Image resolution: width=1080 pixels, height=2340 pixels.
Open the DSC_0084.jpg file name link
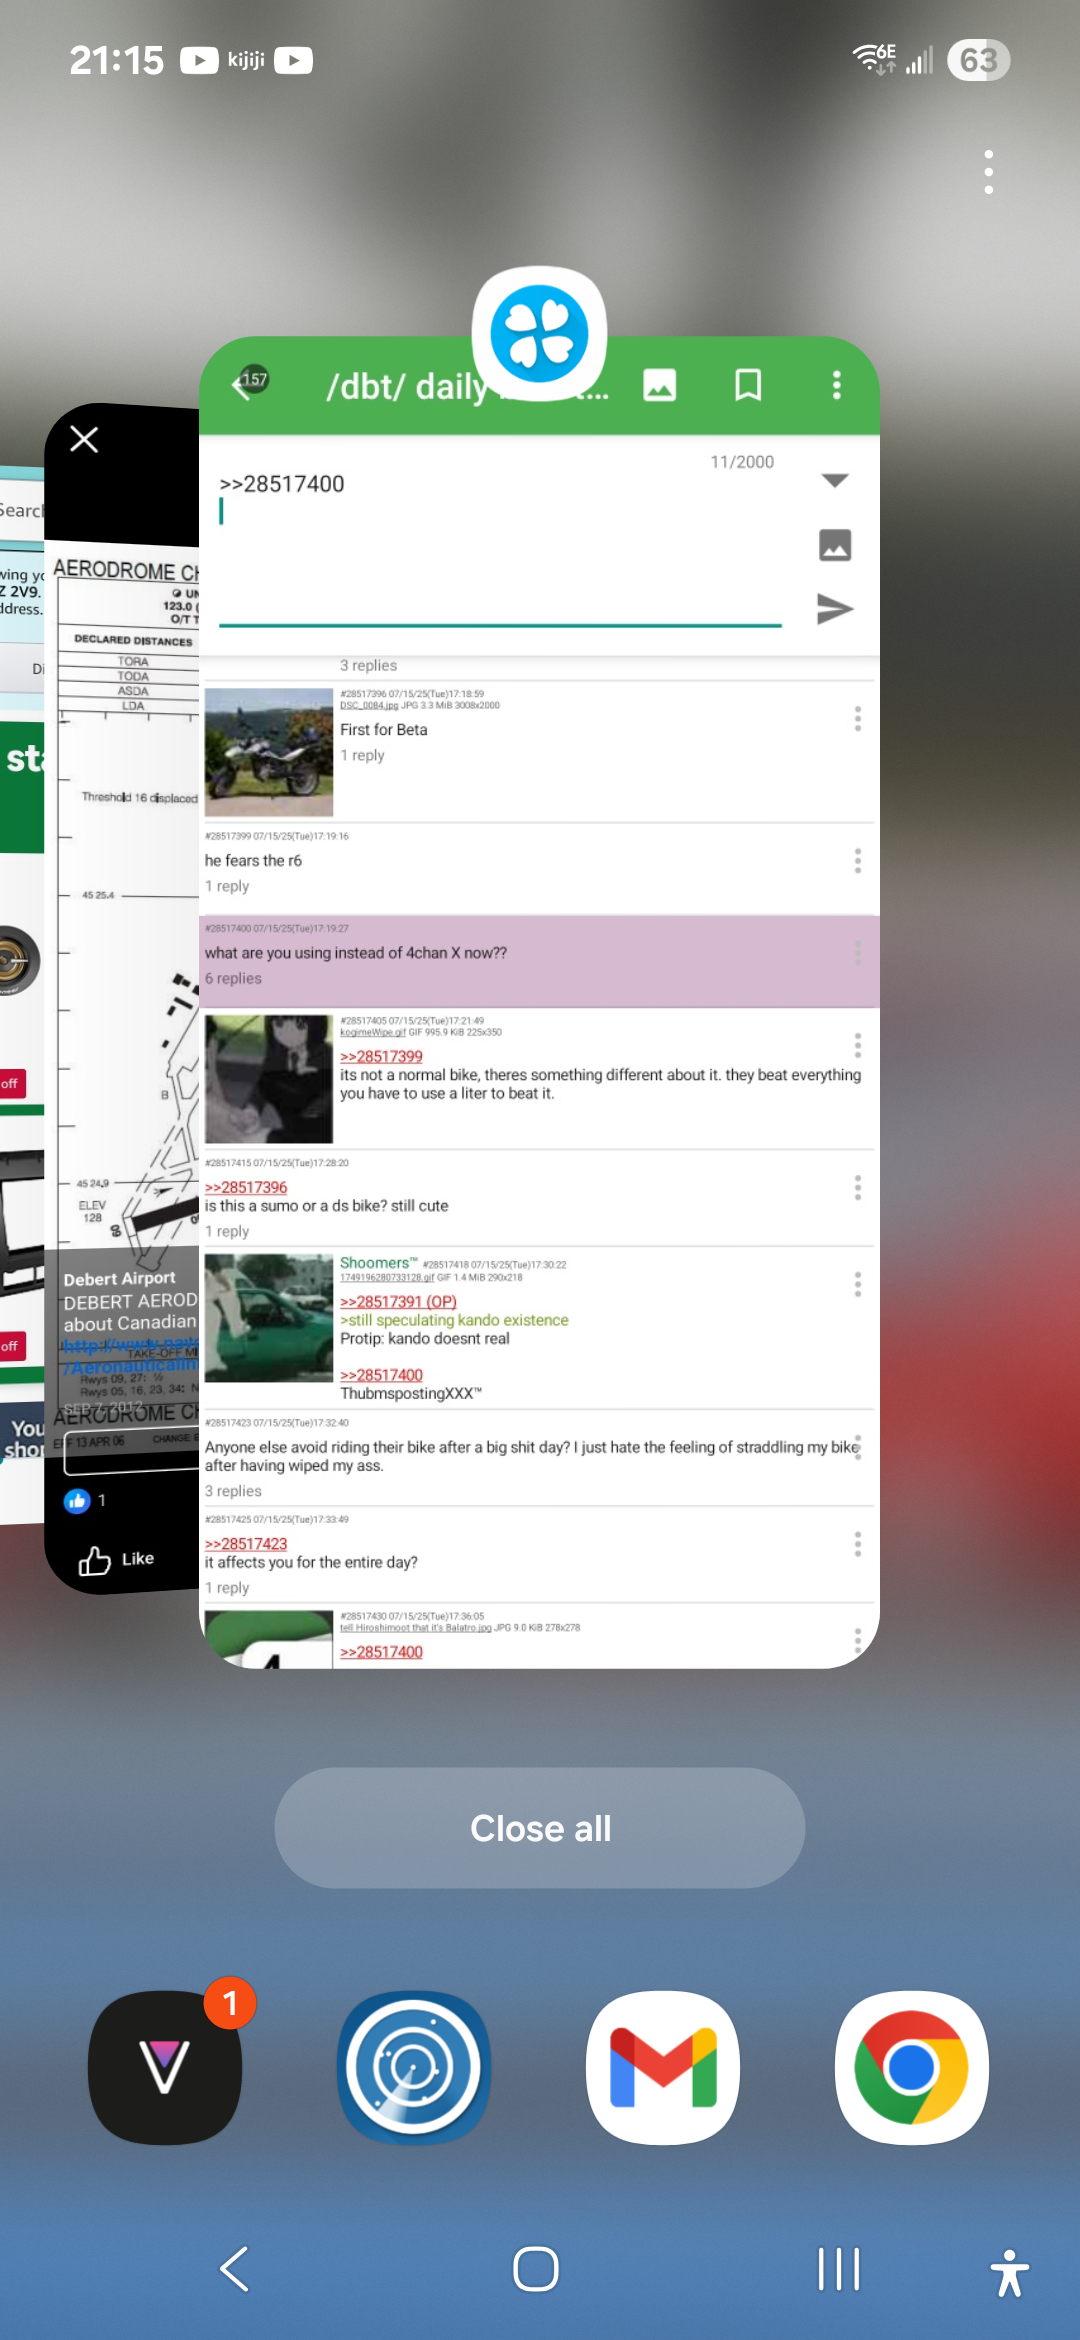(369, 705)
